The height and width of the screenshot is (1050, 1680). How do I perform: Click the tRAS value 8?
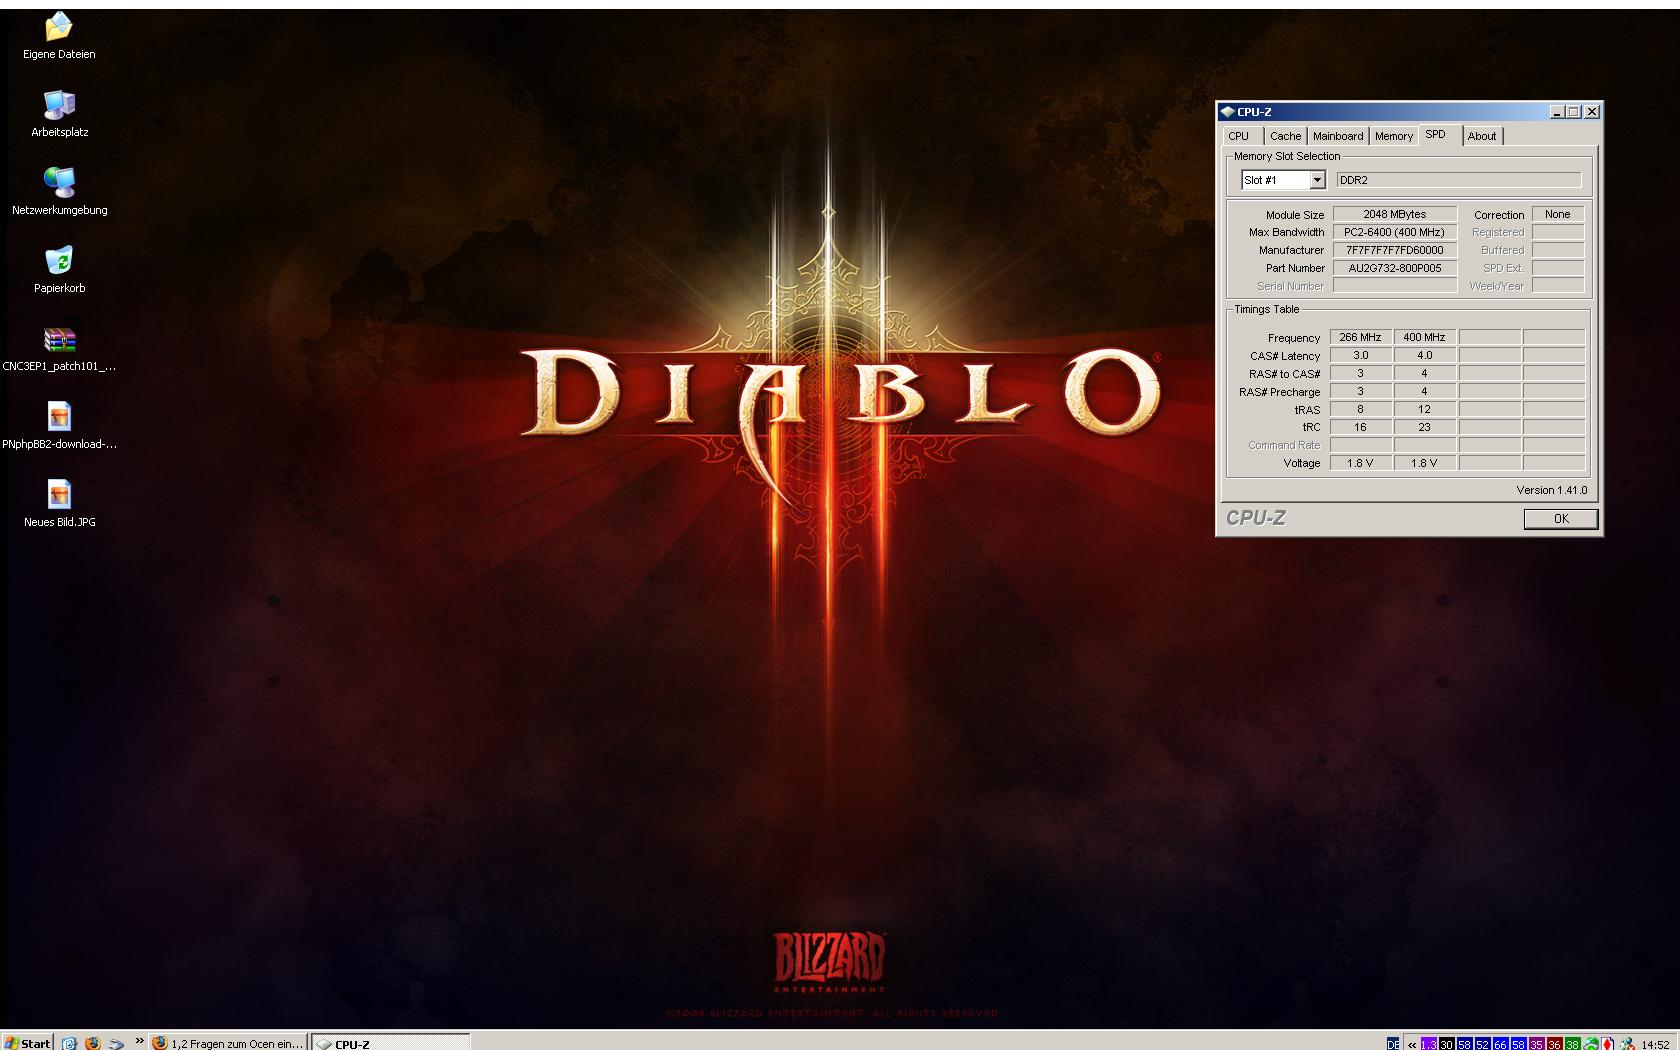[x=1361, y=409]
